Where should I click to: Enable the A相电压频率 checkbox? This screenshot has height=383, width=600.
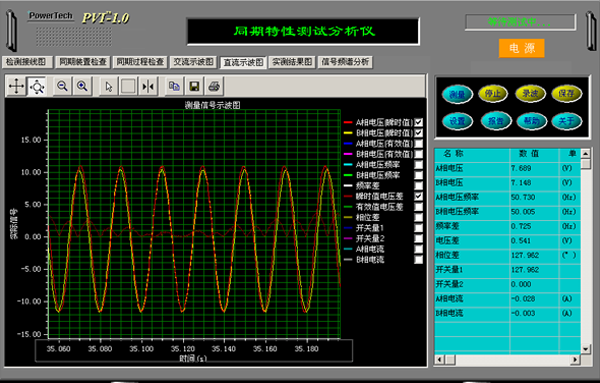pos(419,165)
